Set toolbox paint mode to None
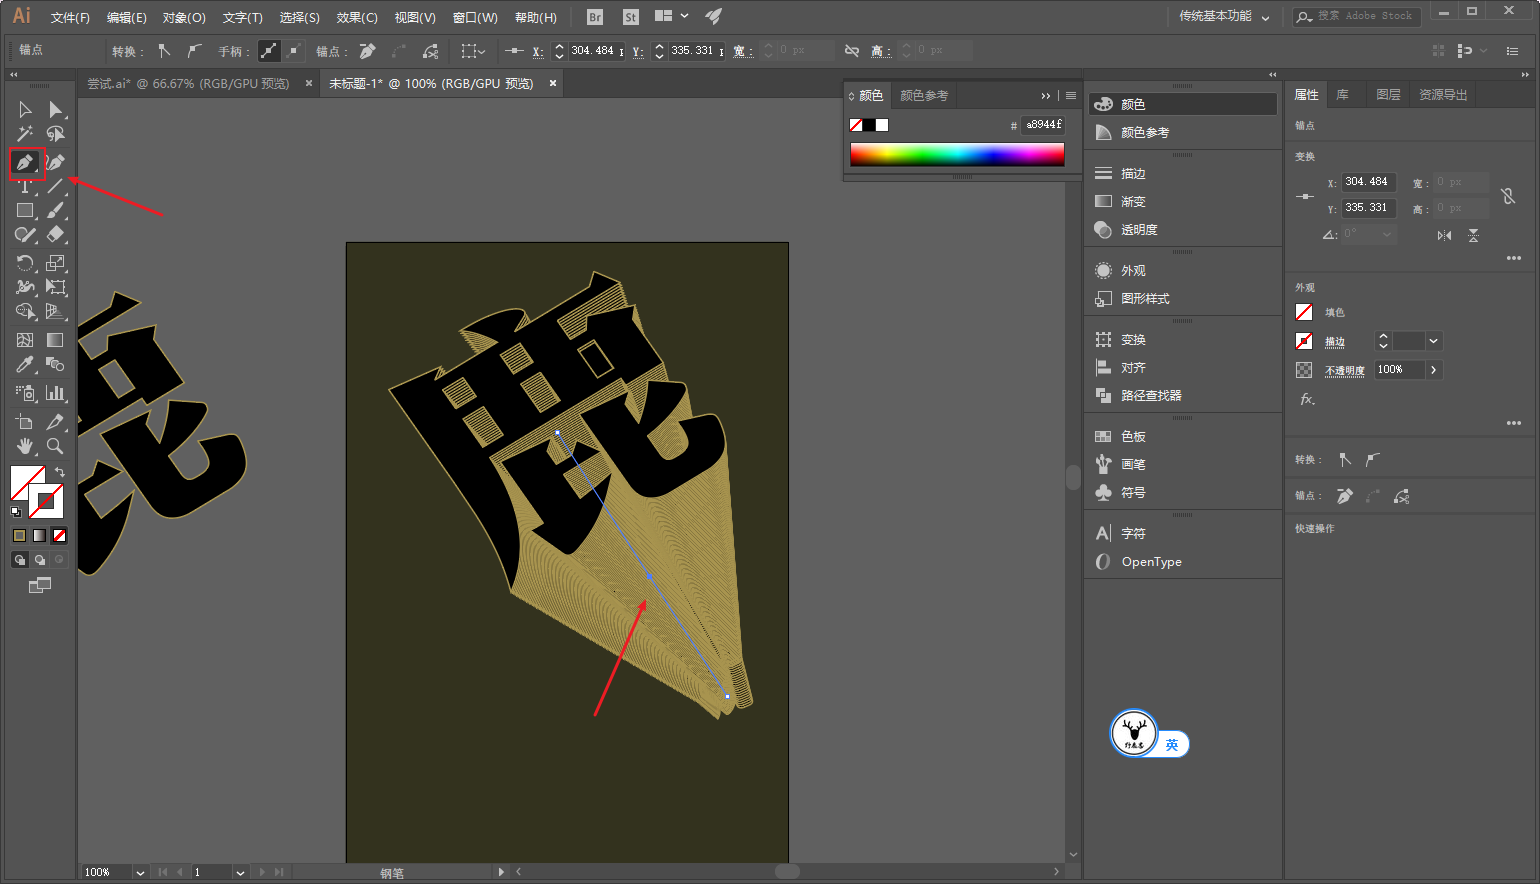This screenshot has width=1540, height=884. coord(60,536)
